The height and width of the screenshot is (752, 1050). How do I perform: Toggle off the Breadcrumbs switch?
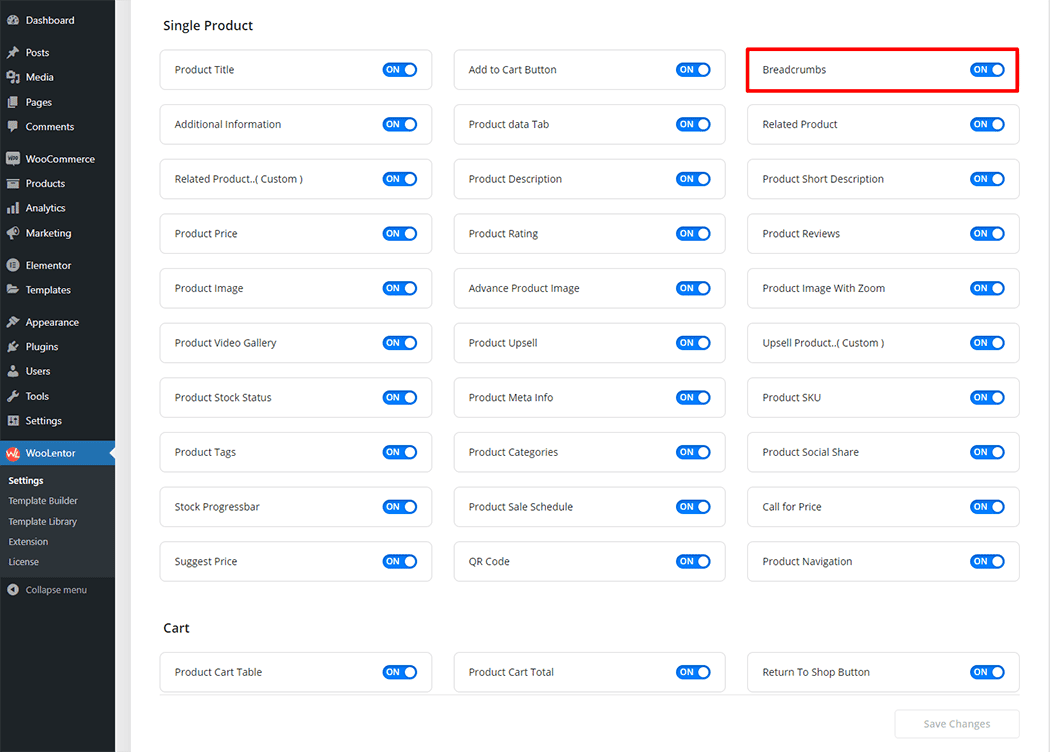click(x=987, y=70)
